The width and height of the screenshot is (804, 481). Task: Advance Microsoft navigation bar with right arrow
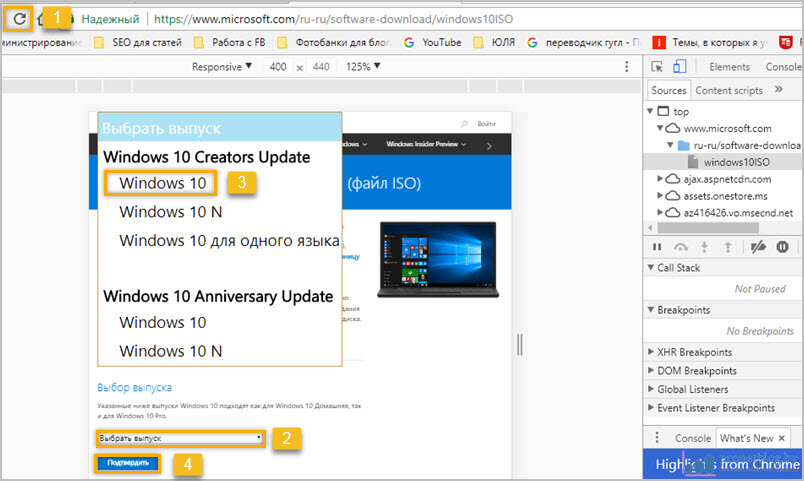489,146
